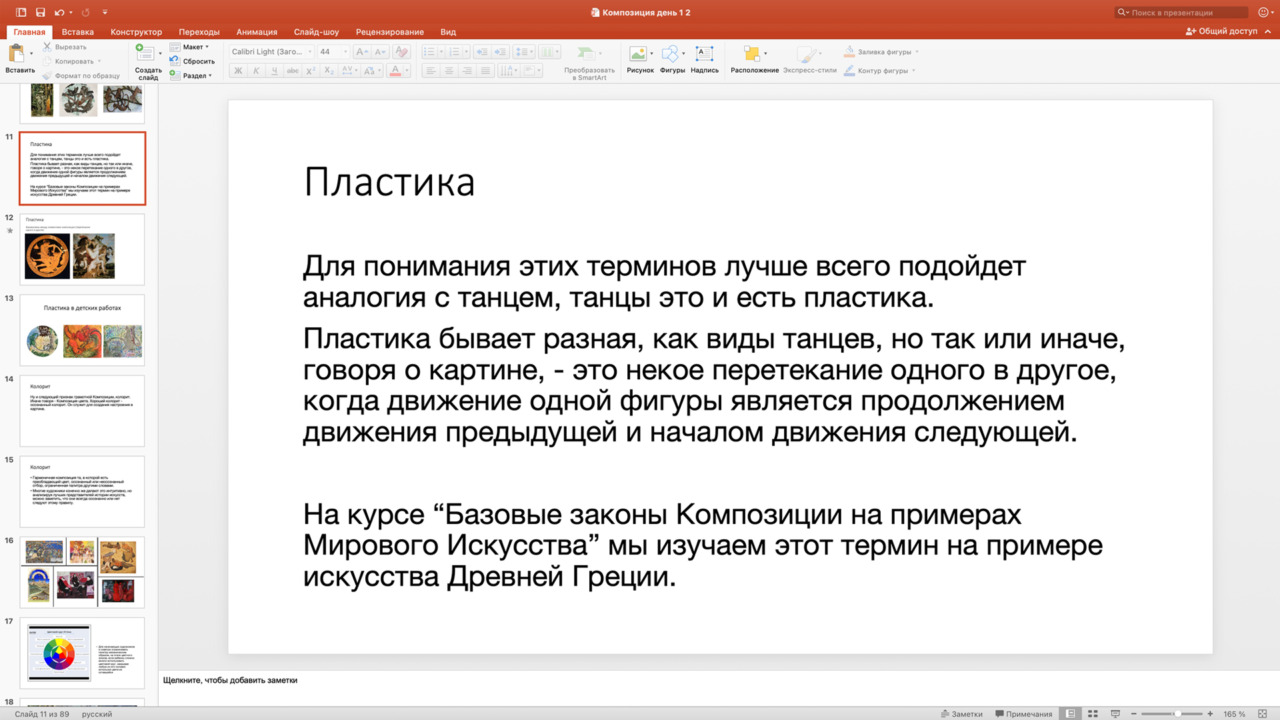Click Сбросить reset slide icon
The width and height of the screenshot is (1280, 720).
click(175, 61)
